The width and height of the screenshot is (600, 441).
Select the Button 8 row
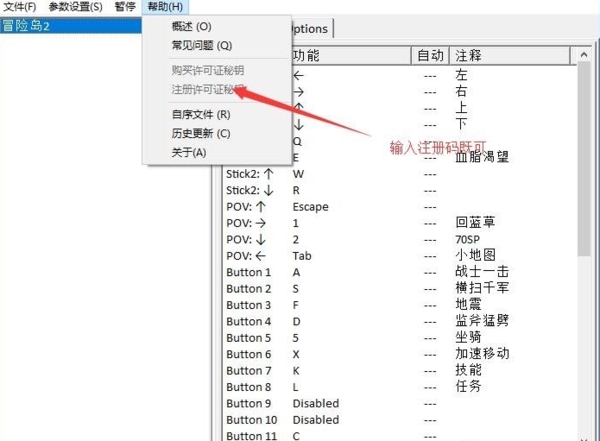click(400, 387)
